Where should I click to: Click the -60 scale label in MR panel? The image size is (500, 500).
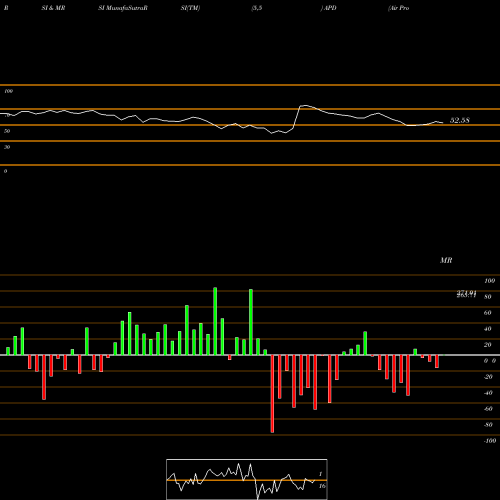[488, 409]
